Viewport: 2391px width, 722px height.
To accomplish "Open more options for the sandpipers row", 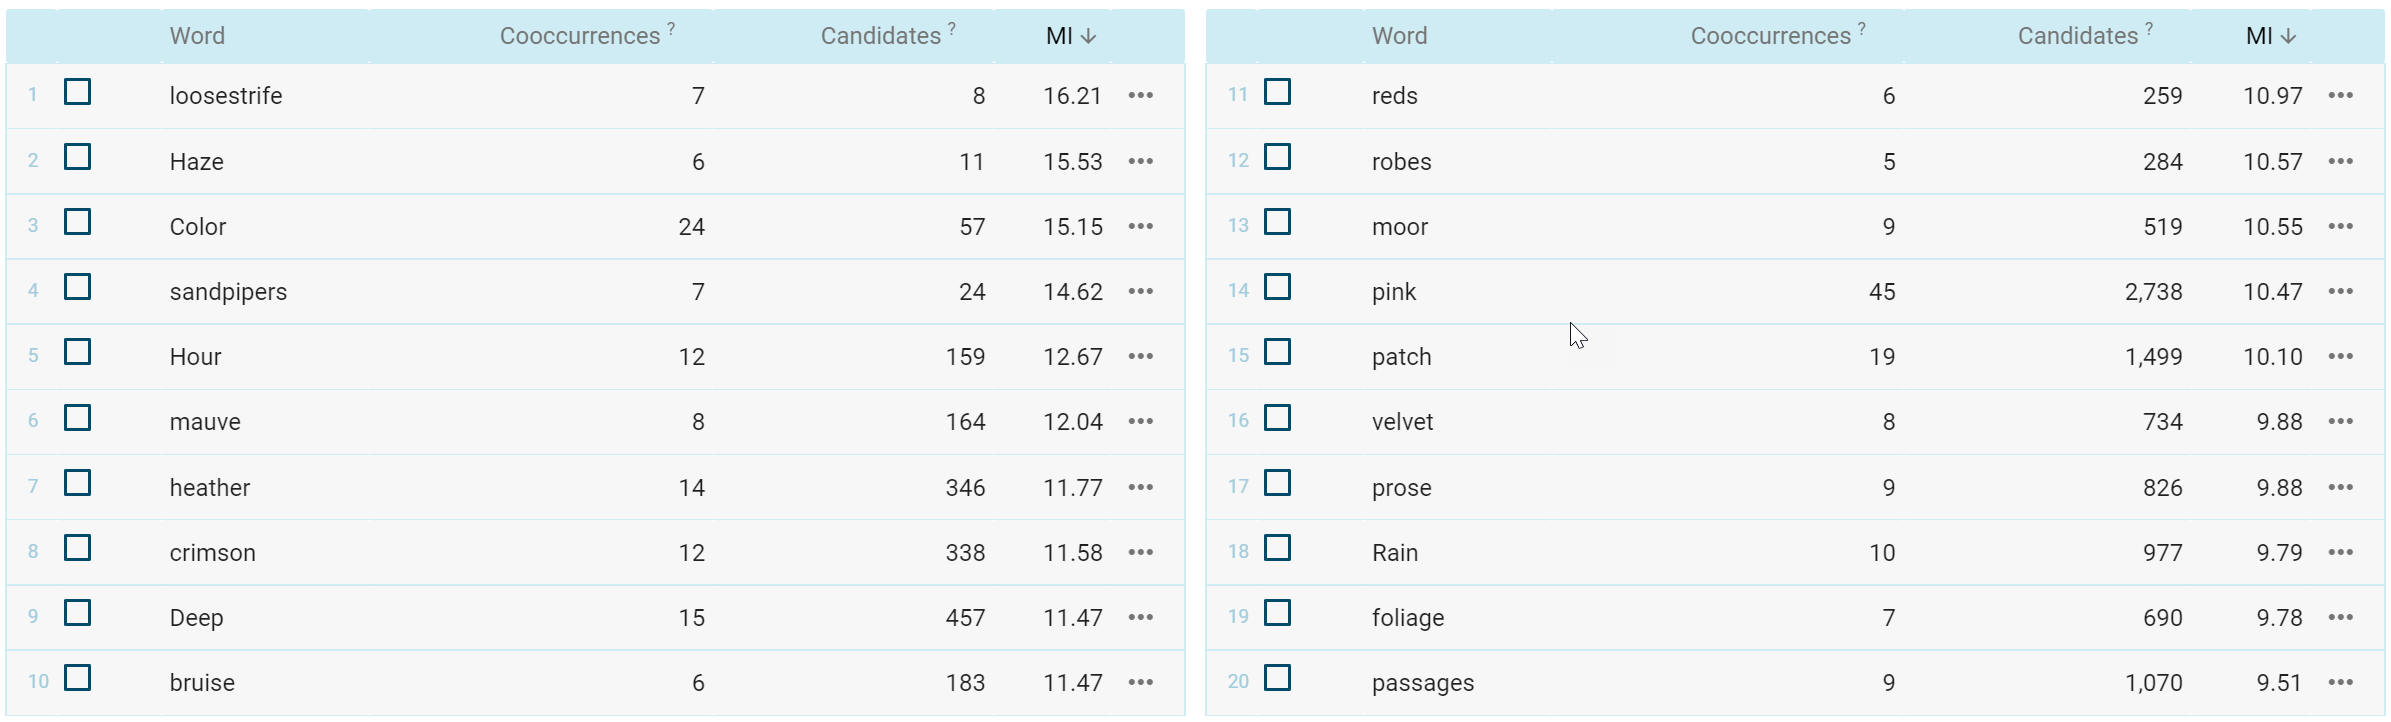I will [x=1140, y=292].
